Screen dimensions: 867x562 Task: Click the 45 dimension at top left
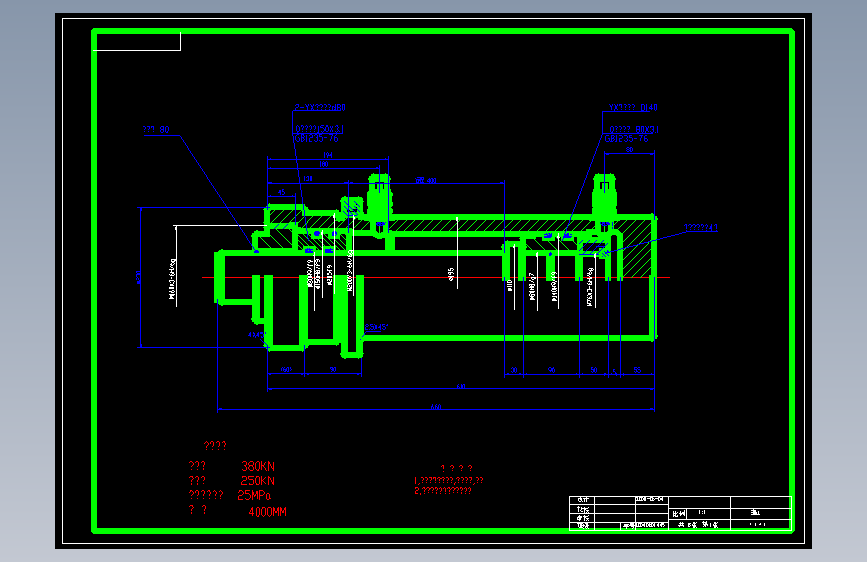point(281,192)
